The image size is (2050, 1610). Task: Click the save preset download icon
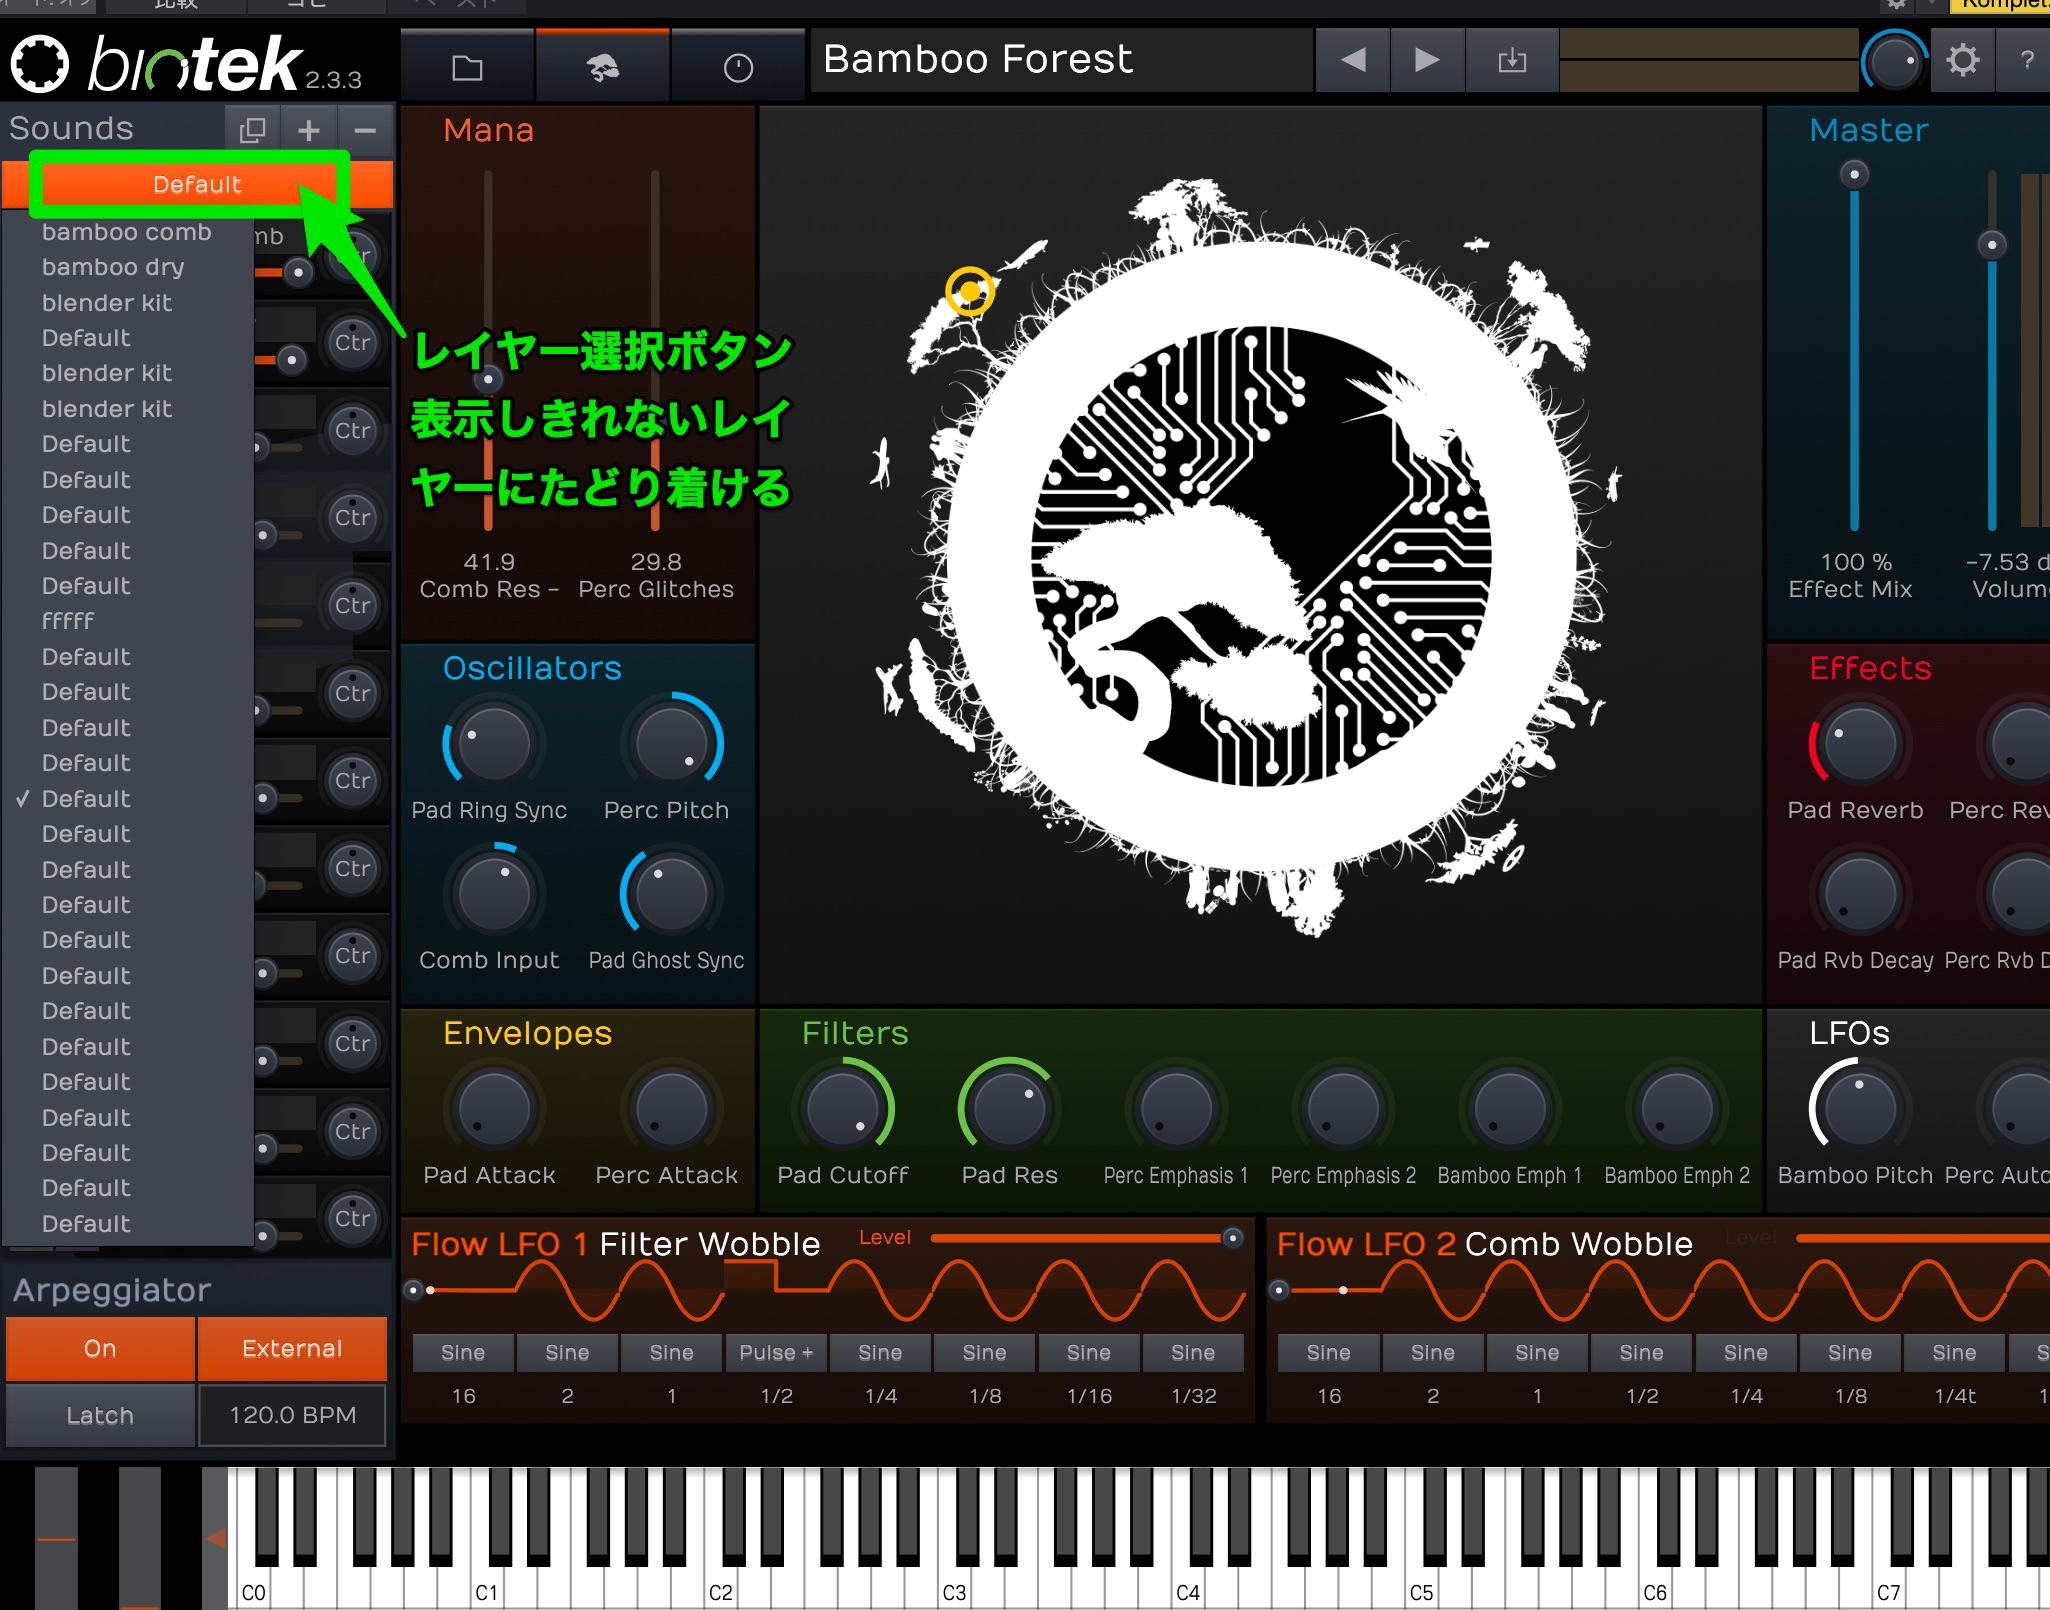coord(1512,61)
